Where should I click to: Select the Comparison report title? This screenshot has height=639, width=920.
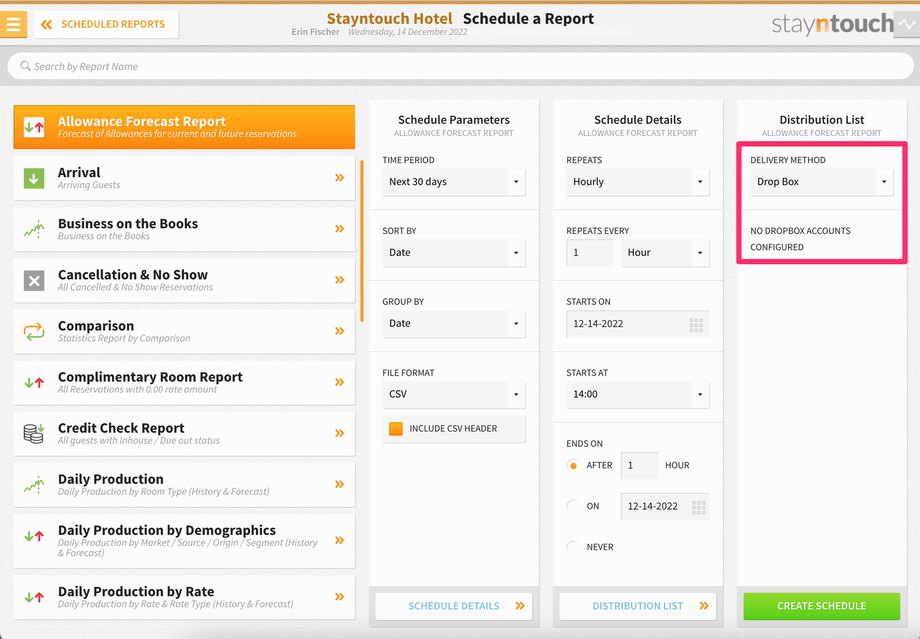click(x=96, y=326)
